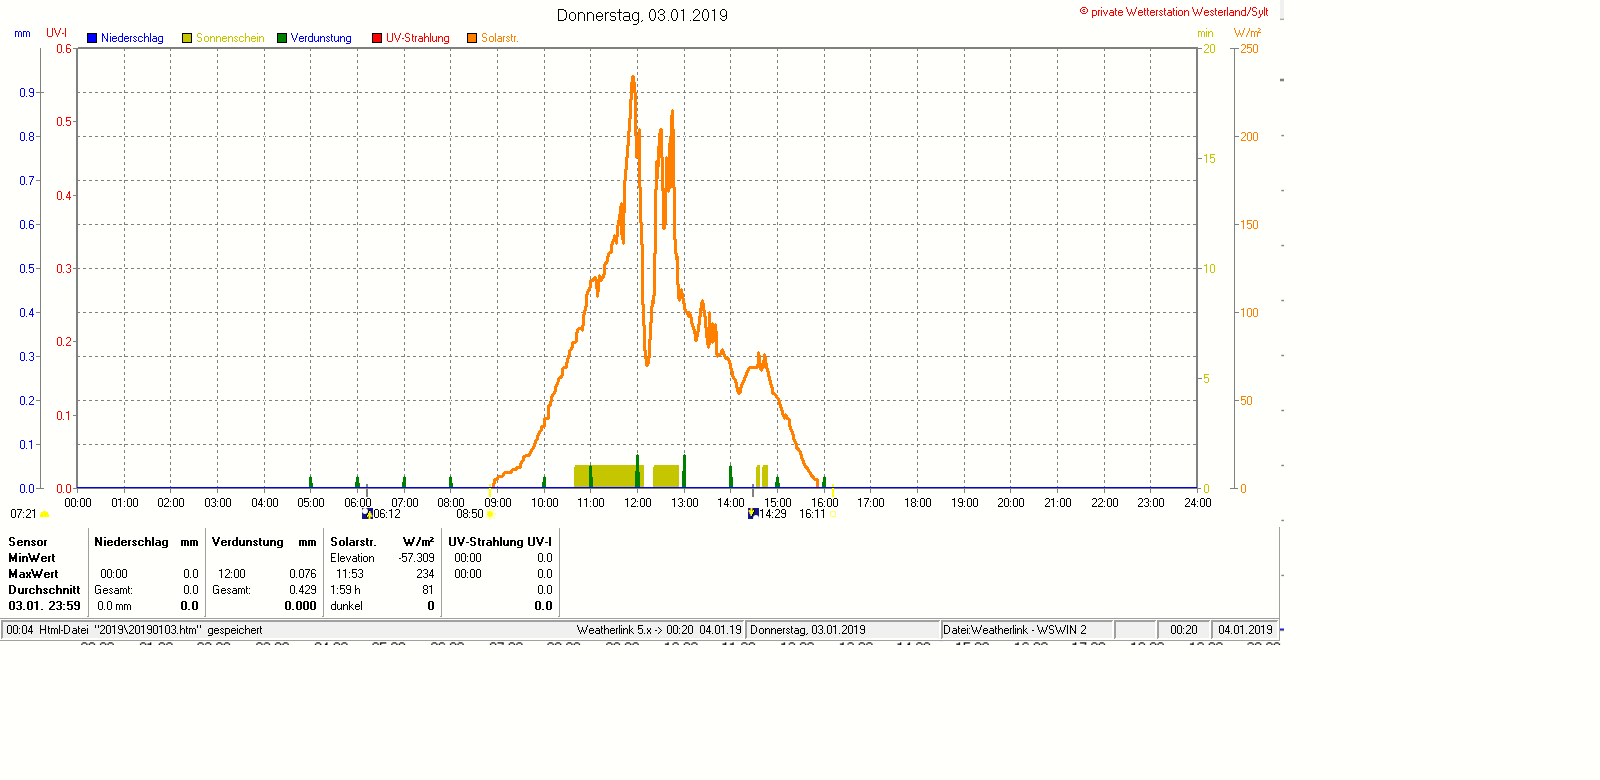1600x780 pixels.
Task: Click the sunshine bar just before 13:00
Action: [x=666, y=476]
